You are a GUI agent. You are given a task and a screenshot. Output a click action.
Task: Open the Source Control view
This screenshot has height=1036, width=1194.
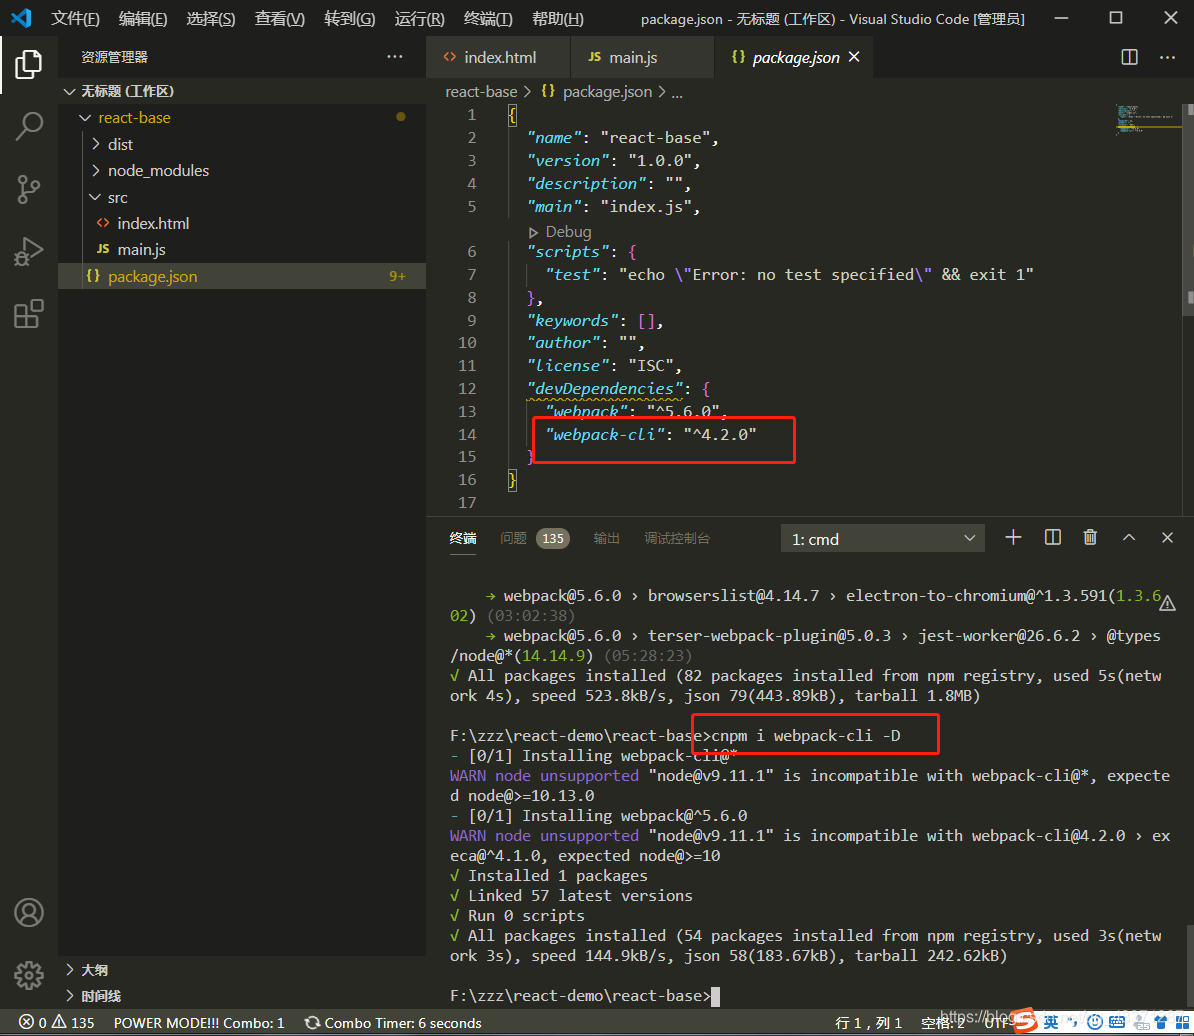(29, 189)
